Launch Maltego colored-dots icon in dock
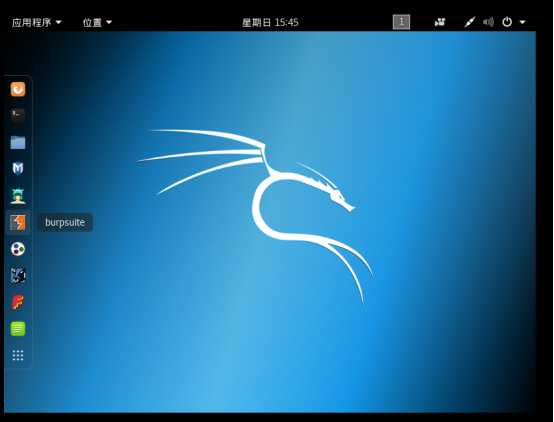Screen dimensions: 554x422 (x=18, y=249)
